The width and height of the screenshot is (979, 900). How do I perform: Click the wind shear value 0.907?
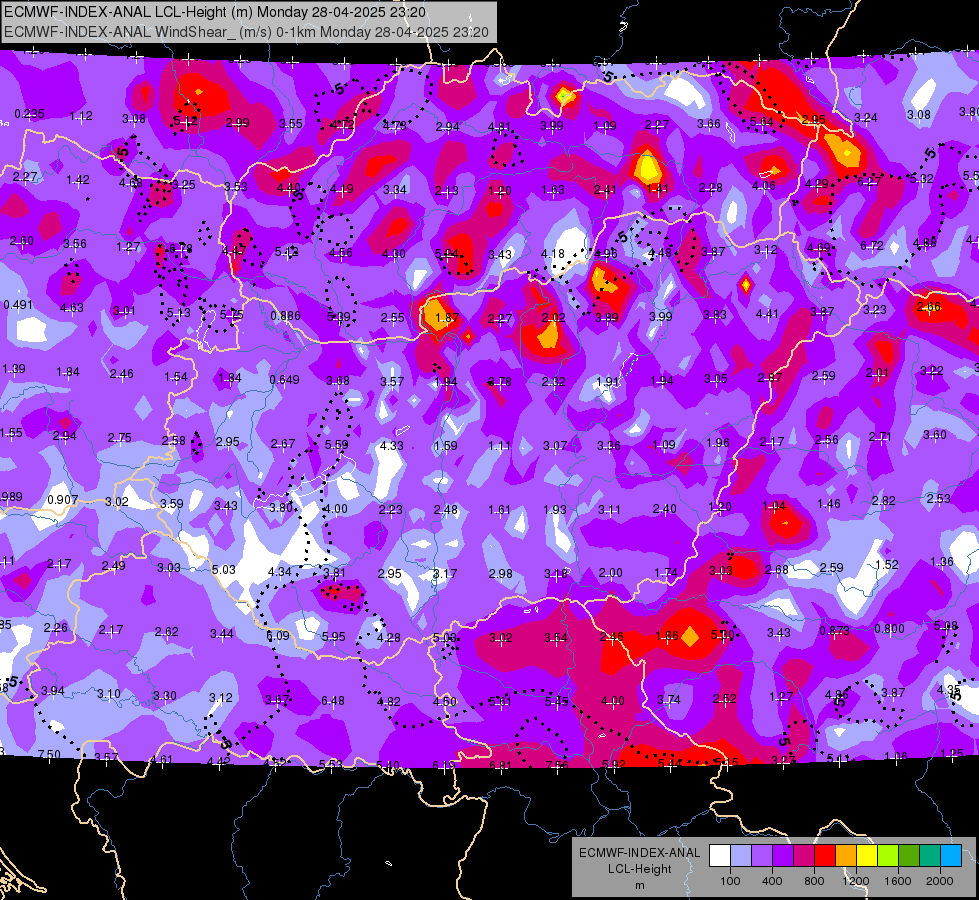(x=62, y=500)
